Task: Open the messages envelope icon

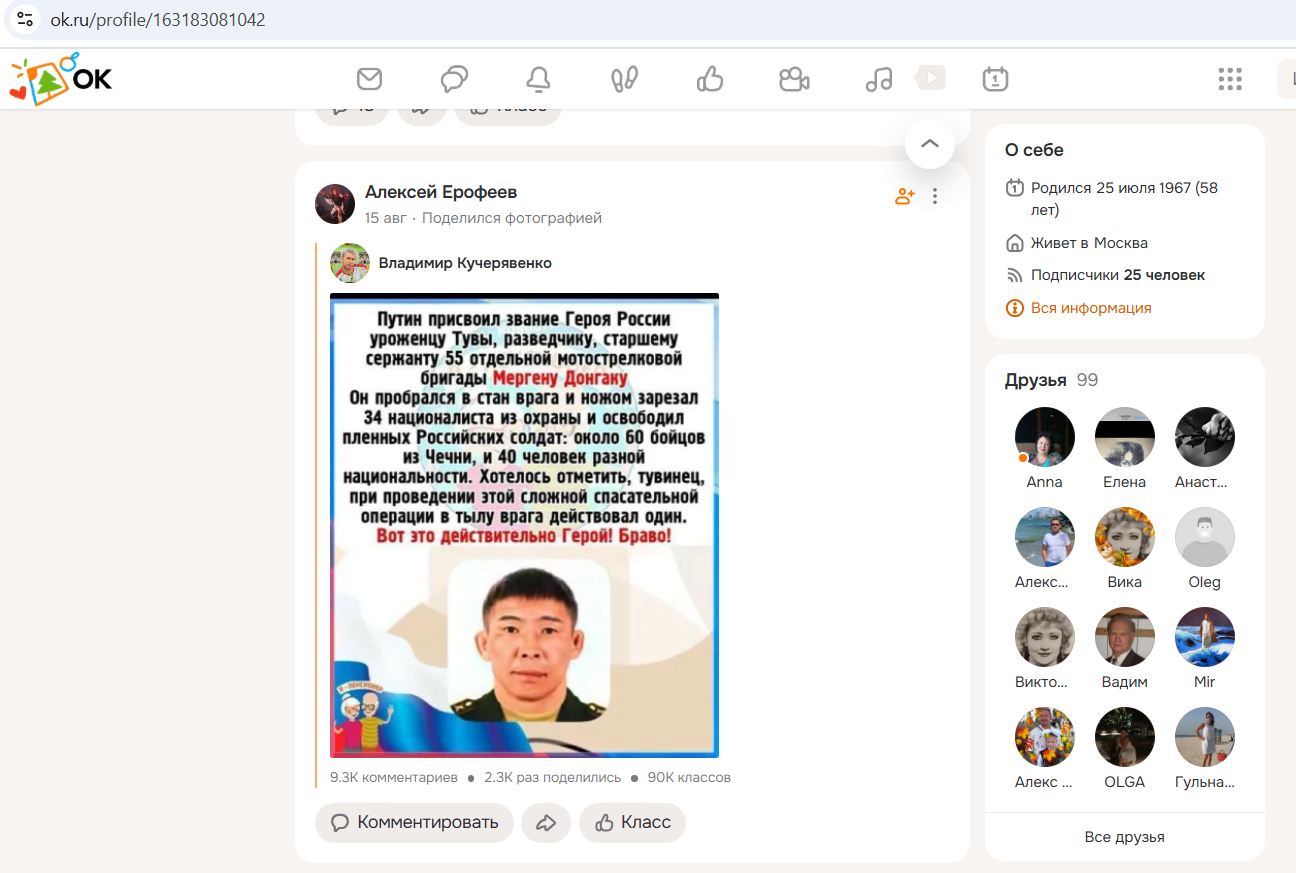Action: [369, 79]
